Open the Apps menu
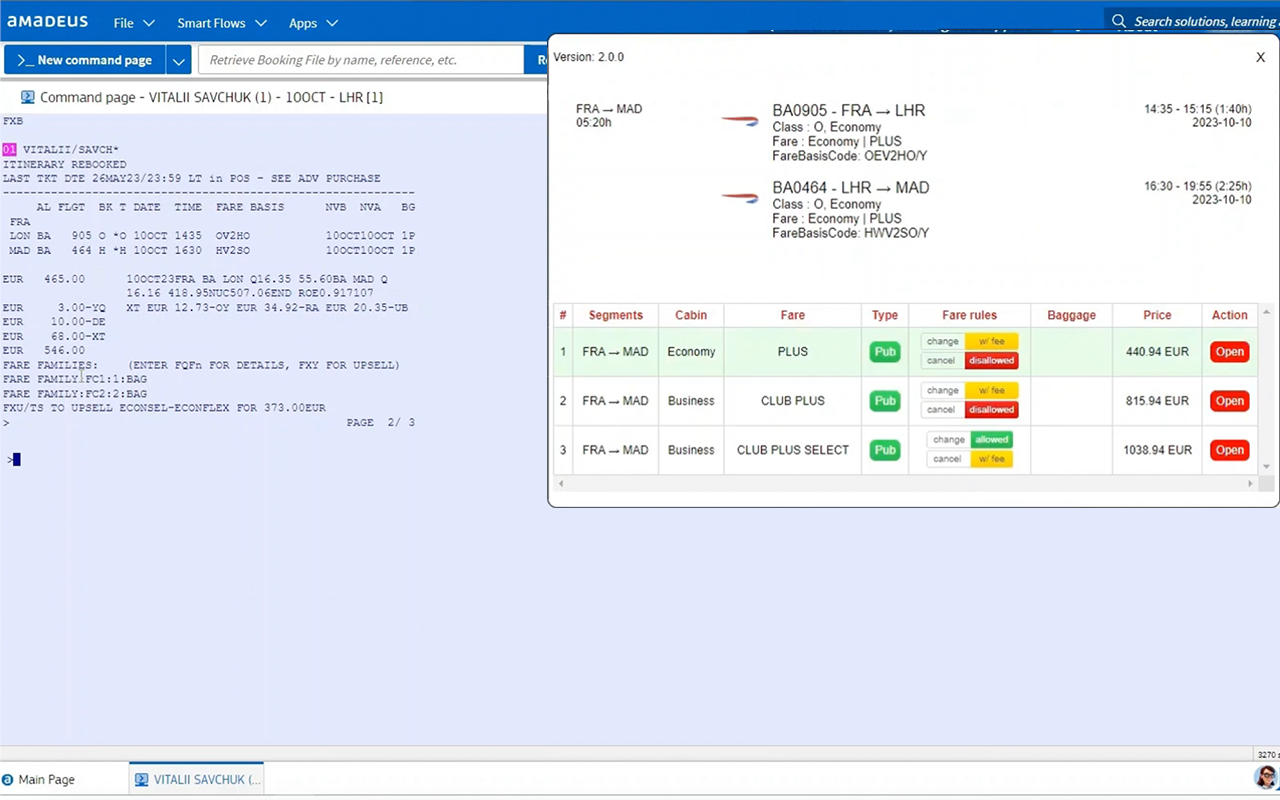The height and width of the screenshot is (800, 1280). (313, 23)
